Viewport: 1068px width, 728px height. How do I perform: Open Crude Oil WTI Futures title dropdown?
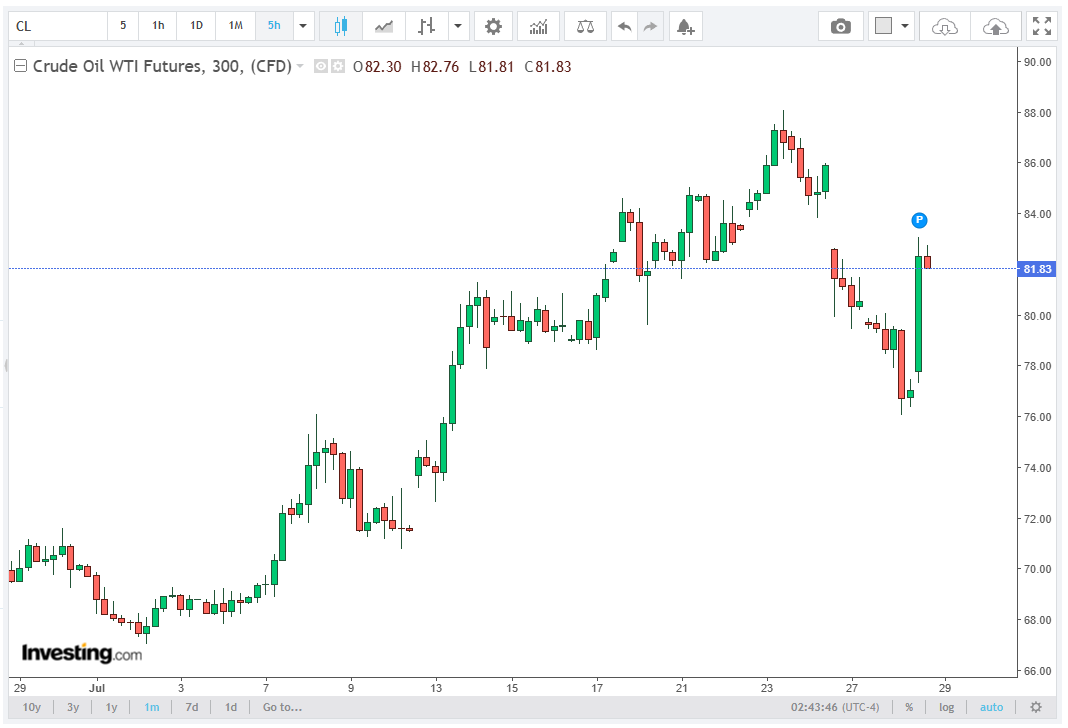click(x=300, y=66)
